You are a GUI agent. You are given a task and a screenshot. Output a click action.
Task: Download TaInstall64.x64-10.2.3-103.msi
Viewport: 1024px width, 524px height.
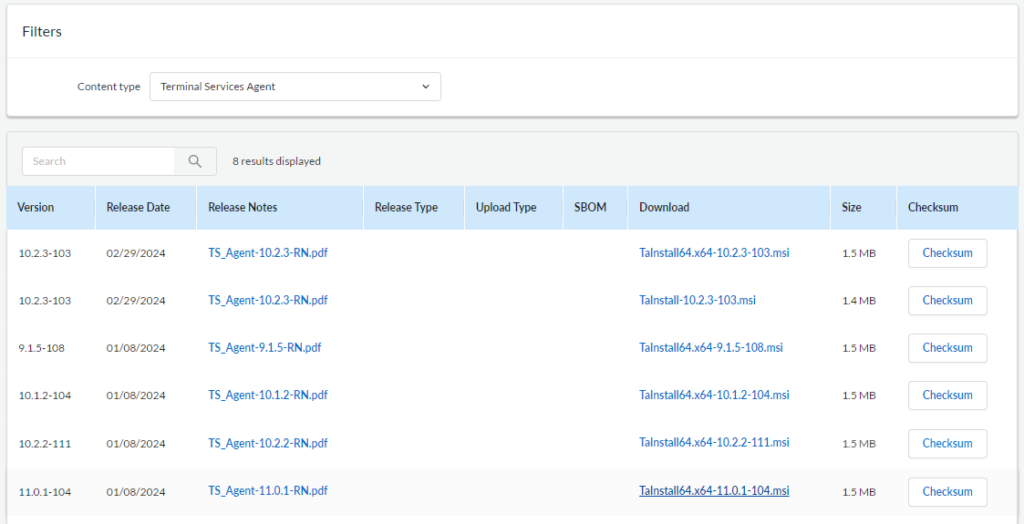coord(714,253)
